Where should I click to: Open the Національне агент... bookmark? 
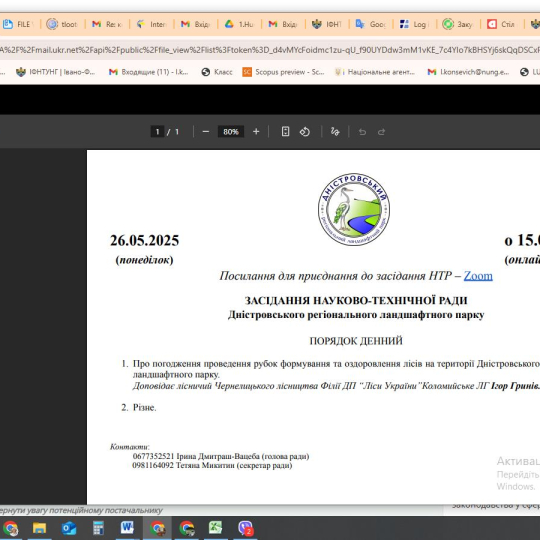375,72
